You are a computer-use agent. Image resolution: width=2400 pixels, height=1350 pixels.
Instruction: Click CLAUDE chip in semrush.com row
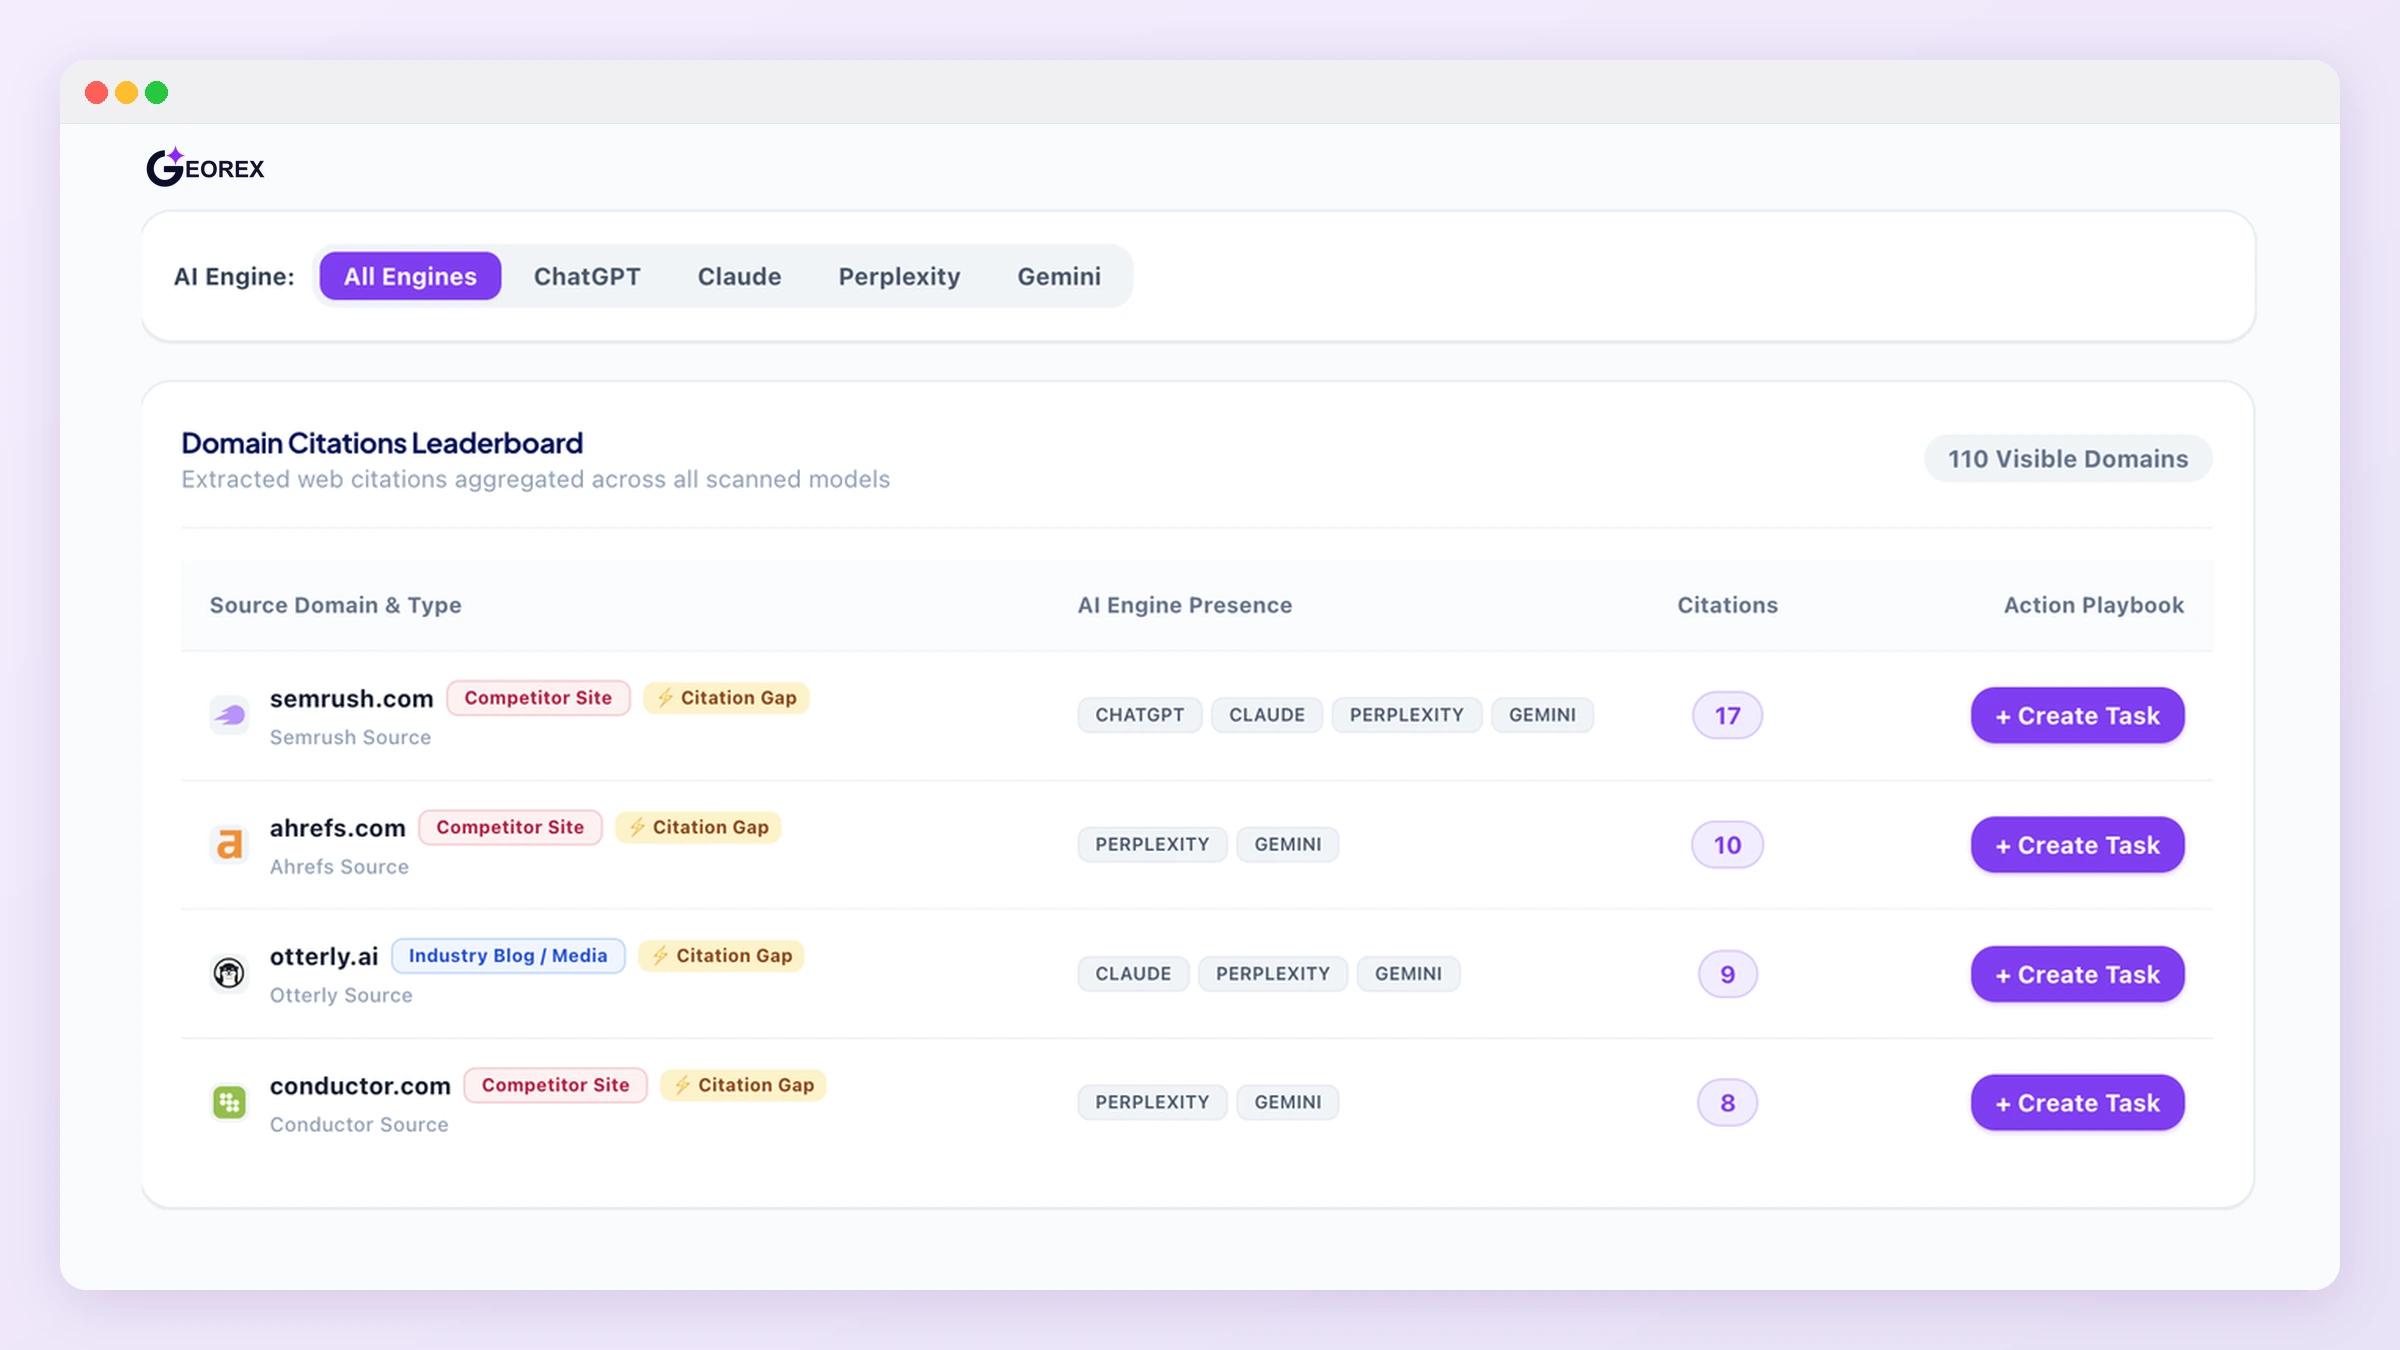point(1267,715)
